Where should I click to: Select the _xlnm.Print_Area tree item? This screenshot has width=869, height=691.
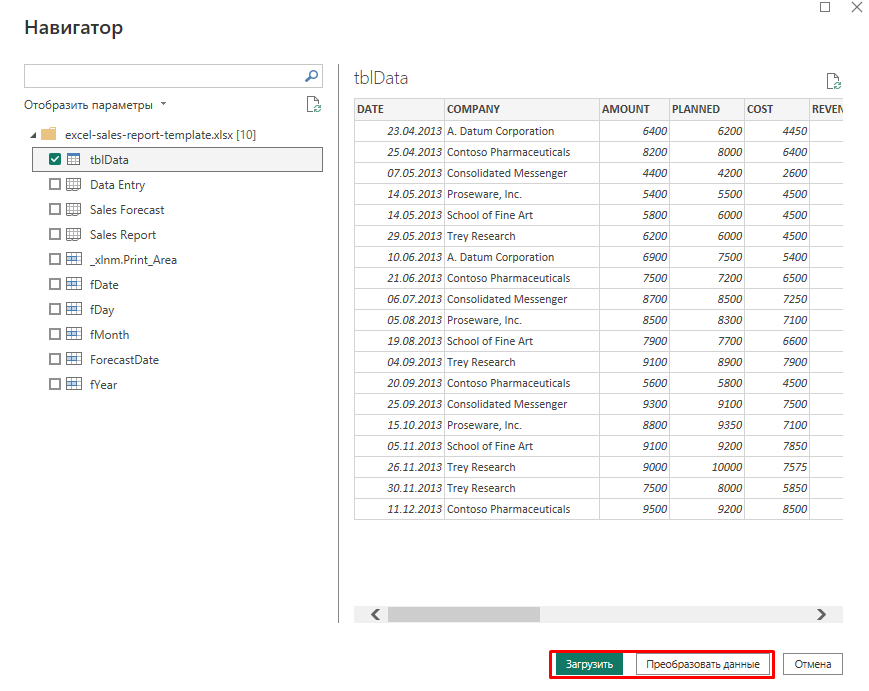click(133, 260)
